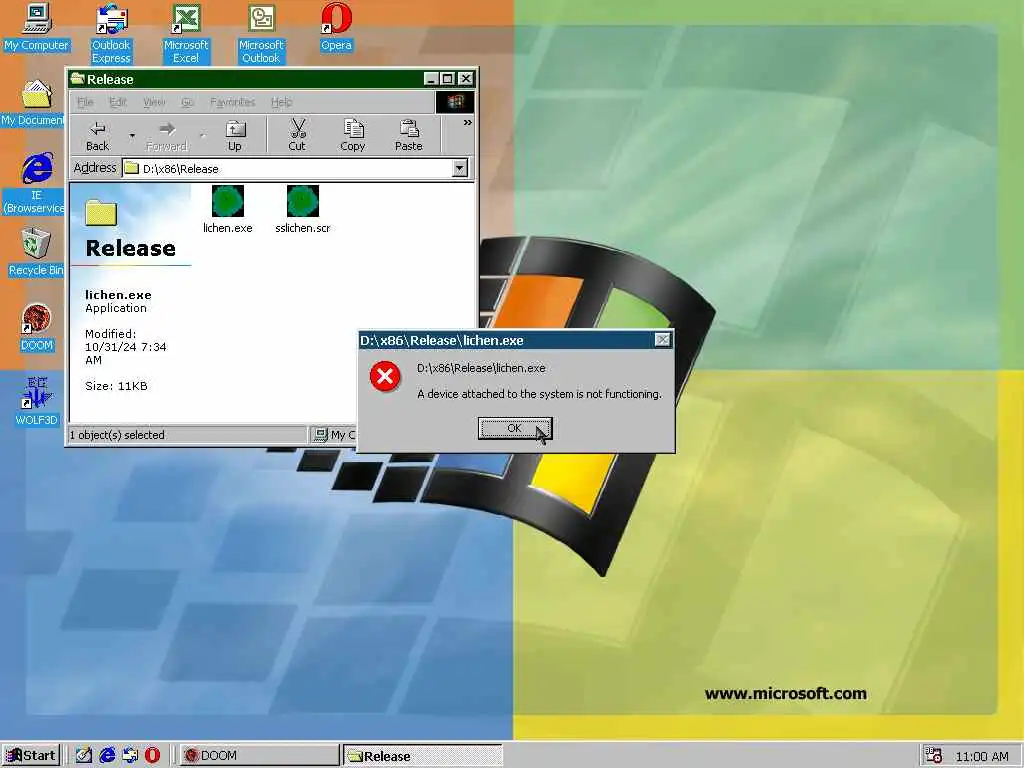Image resolution: width=1024 pixels, height=768 pixels.
Task: Minimize the Release window
Action: point(430,79)
